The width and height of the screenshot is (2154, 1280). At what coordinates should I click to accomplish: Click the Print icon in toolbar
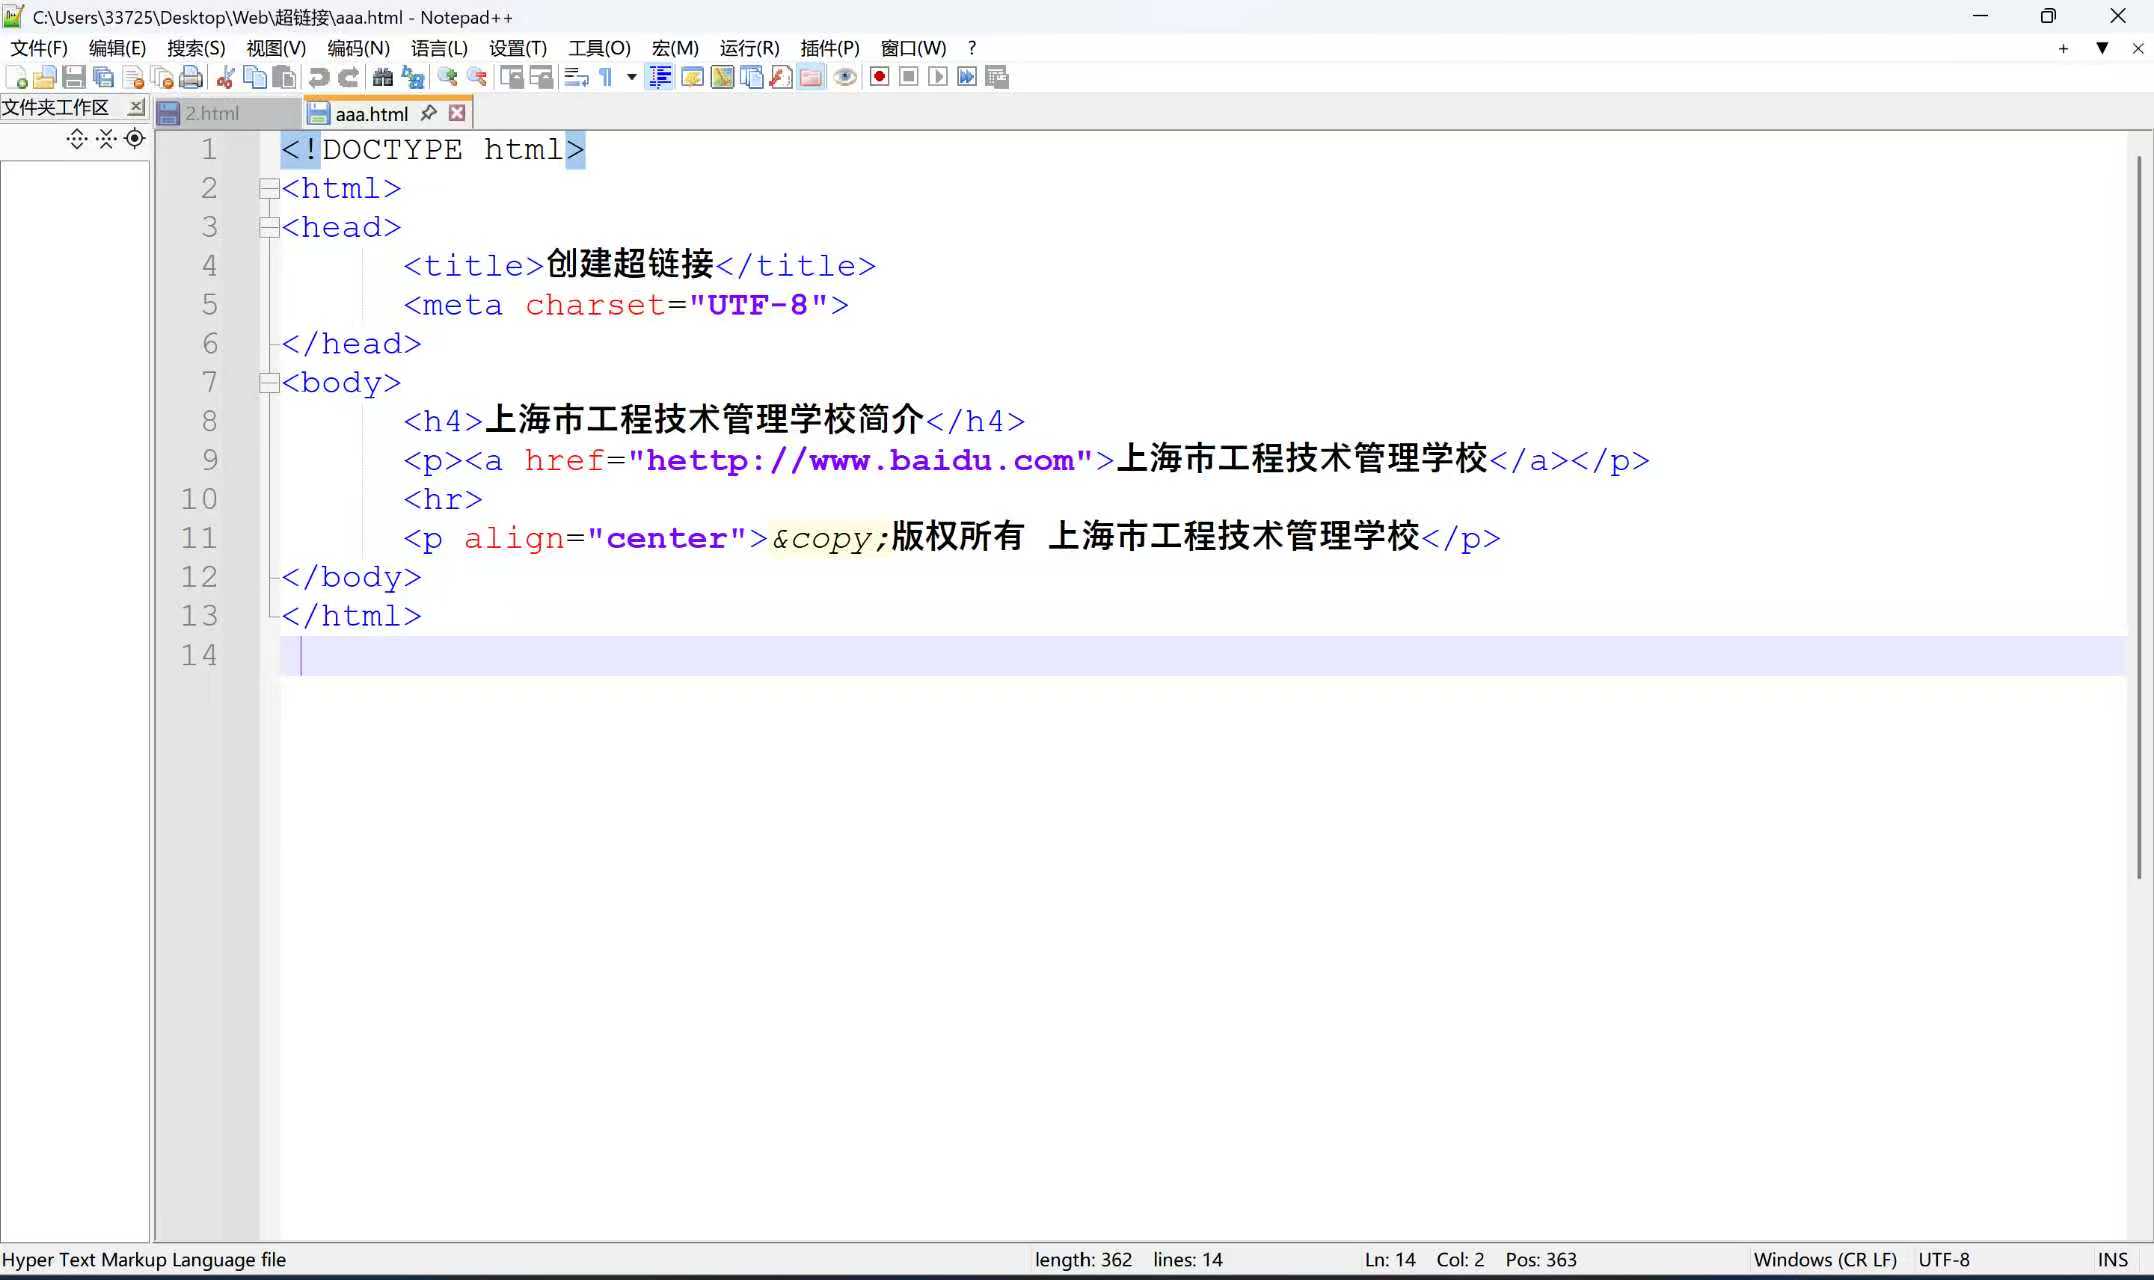tap(192, 77)
